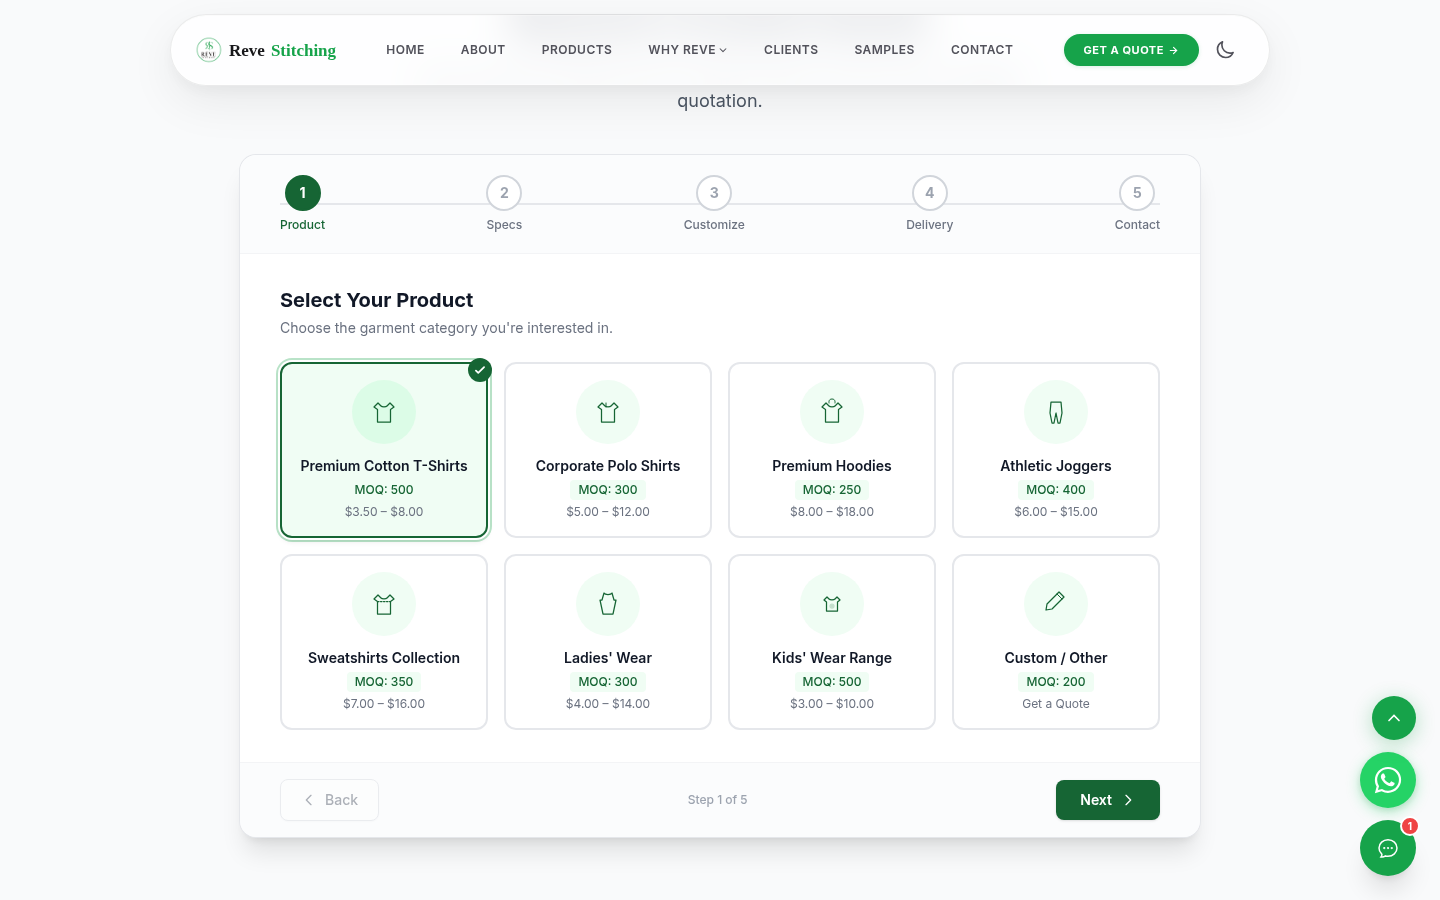
Task: Click the "$6.00 – $15.00" price range text
Action: 1056,512
